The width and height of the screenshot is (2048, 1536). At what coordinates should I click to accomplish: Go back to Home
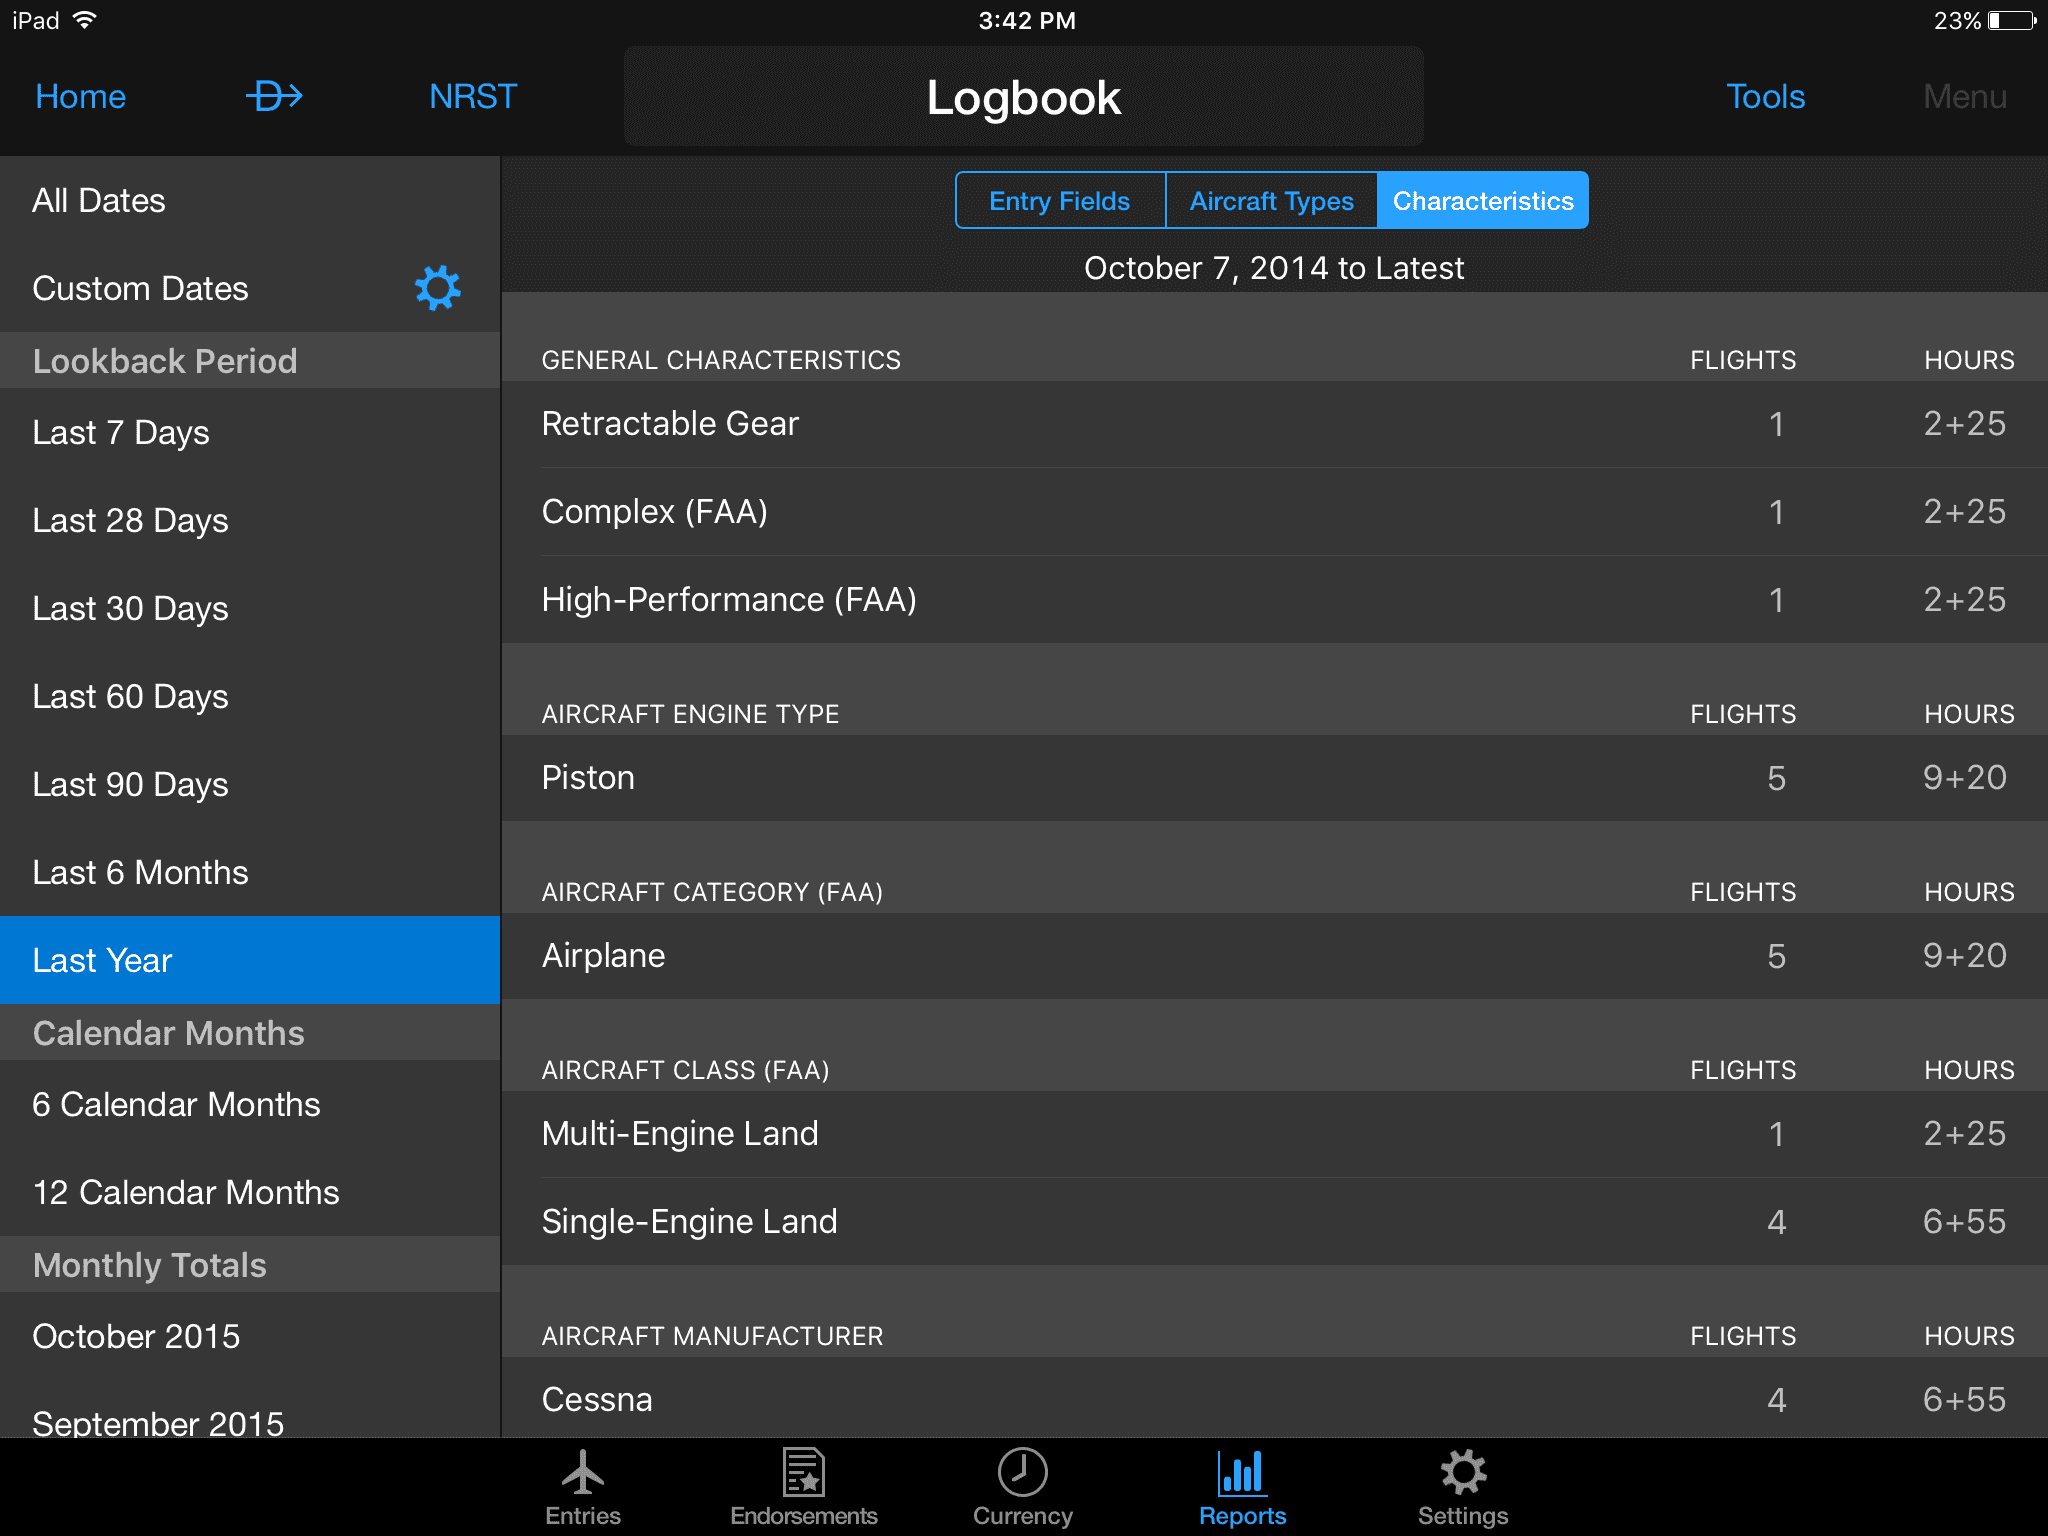[80, 96]
